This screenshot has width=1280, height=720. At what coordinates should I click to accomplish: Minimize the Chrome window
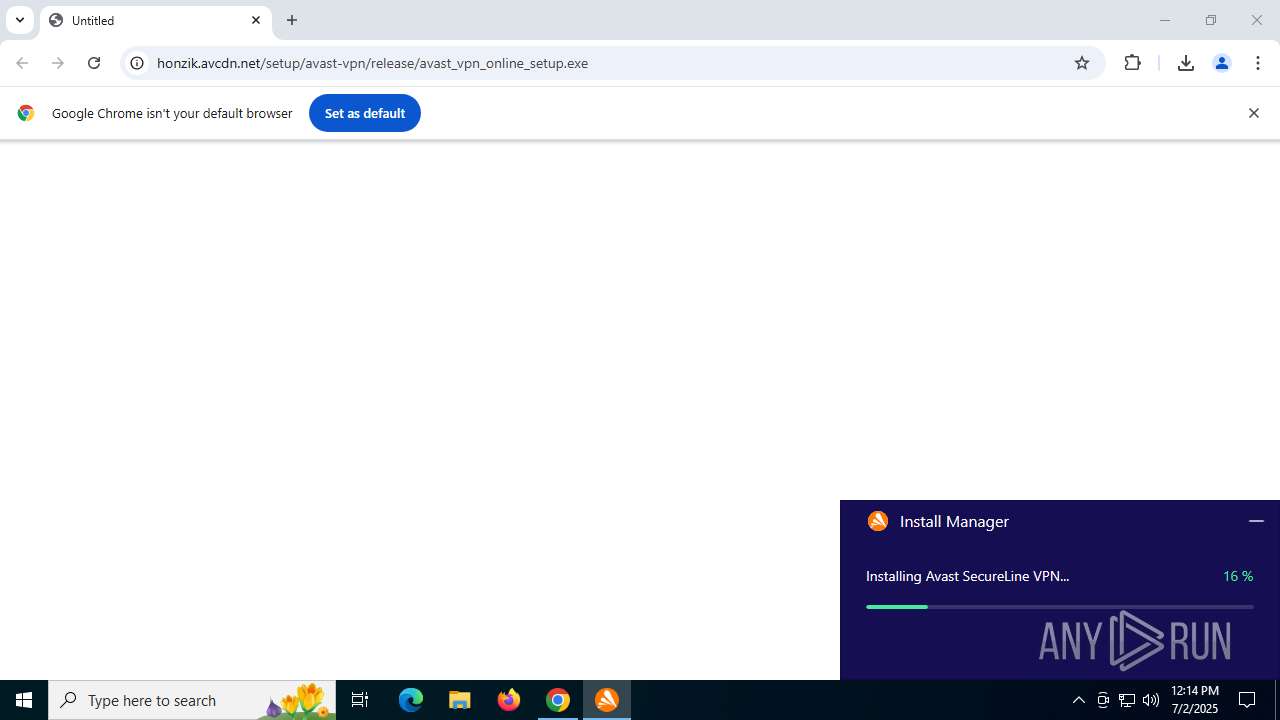(x=1164, y=20)
